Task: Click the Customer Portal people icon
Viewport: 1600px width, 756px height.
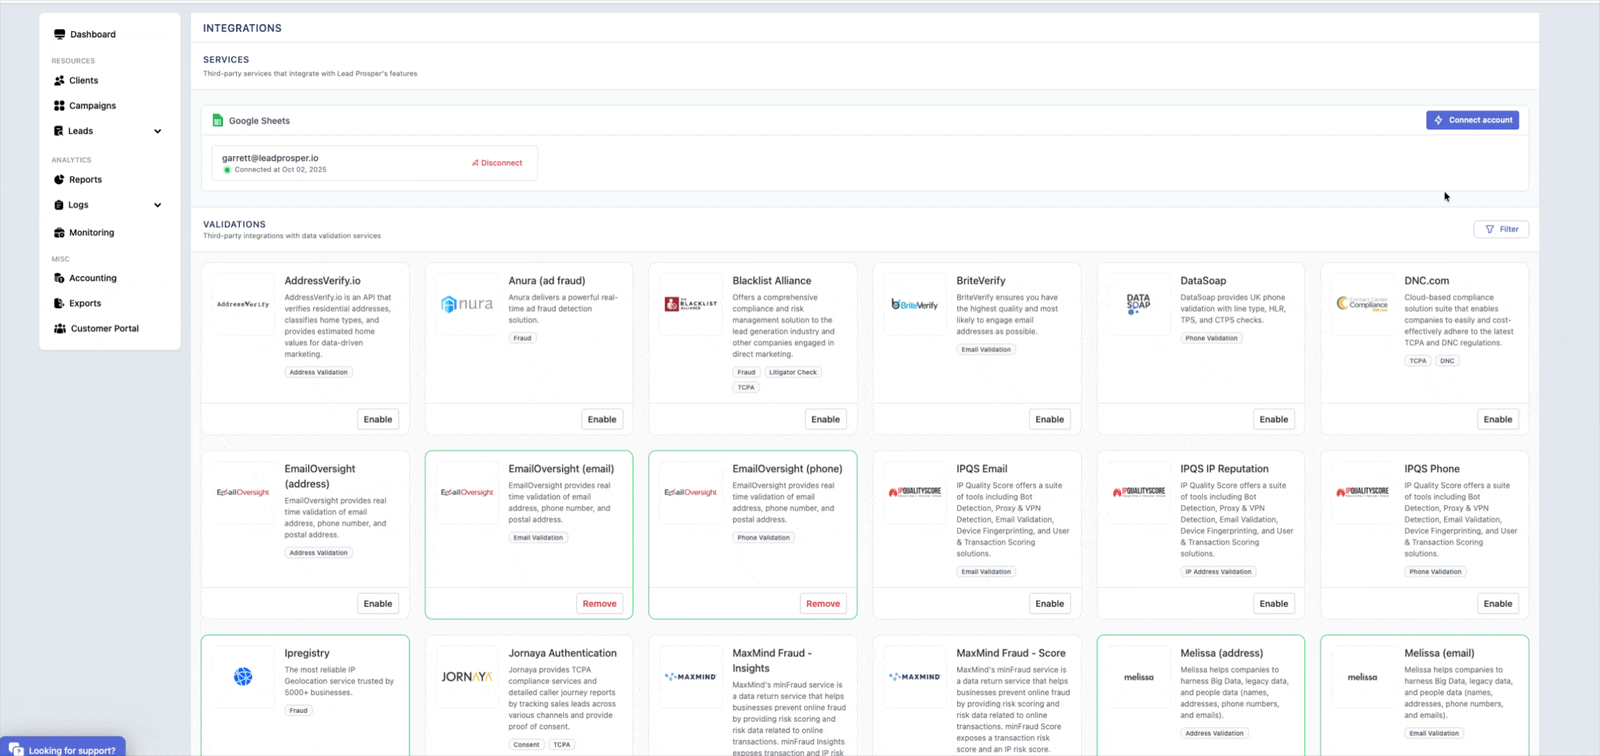Action: point(59,328)
